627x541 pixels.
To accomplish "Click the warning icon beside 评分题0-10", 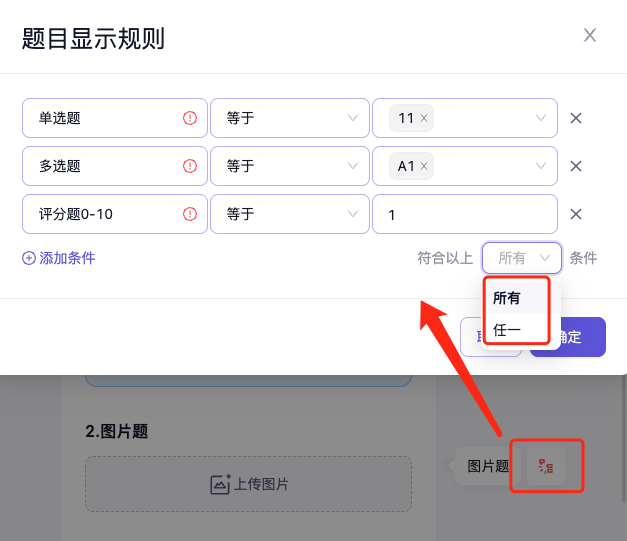I will tap(190, 214).
